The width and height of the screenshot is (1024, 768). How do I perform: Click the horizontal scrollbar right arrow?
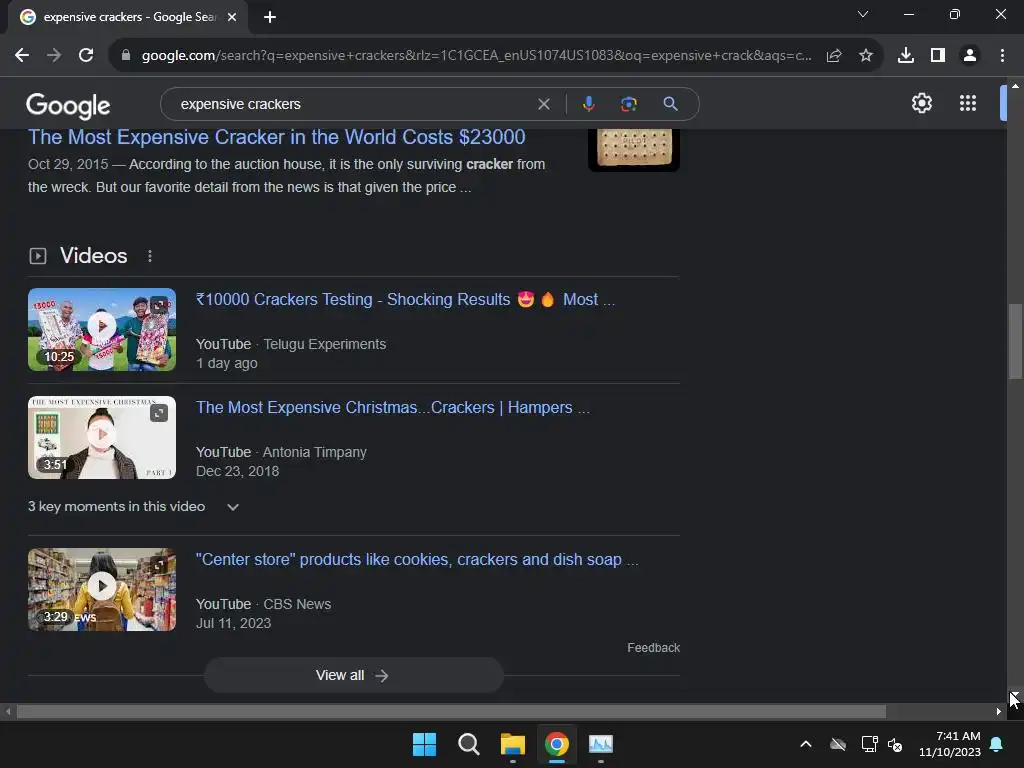[999, 712]
